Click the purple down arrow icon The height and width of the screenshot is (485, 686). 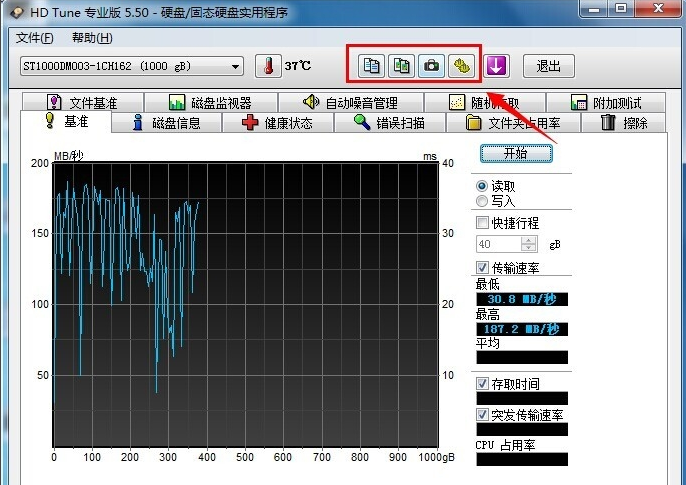(497, 66)
